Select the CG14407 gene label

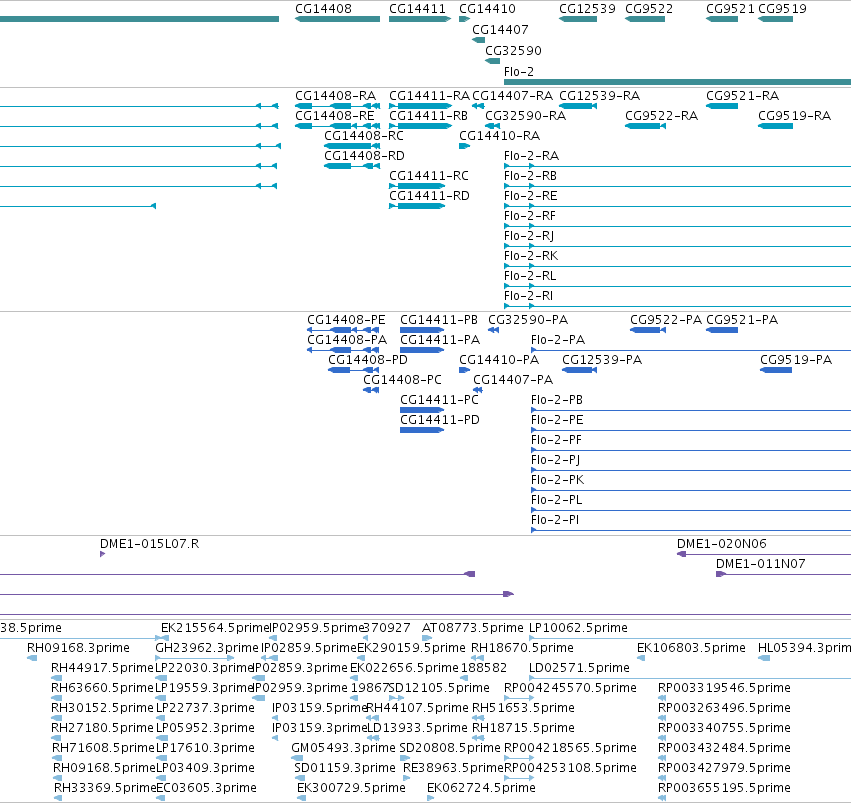pos(500,30)
